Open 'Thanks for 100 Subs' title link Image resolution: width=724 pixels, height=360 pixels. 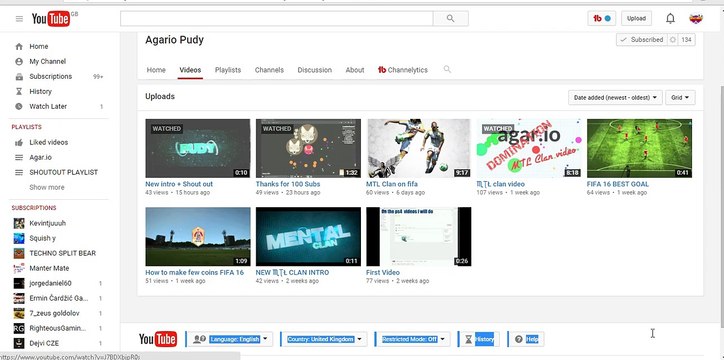point(288,184)
